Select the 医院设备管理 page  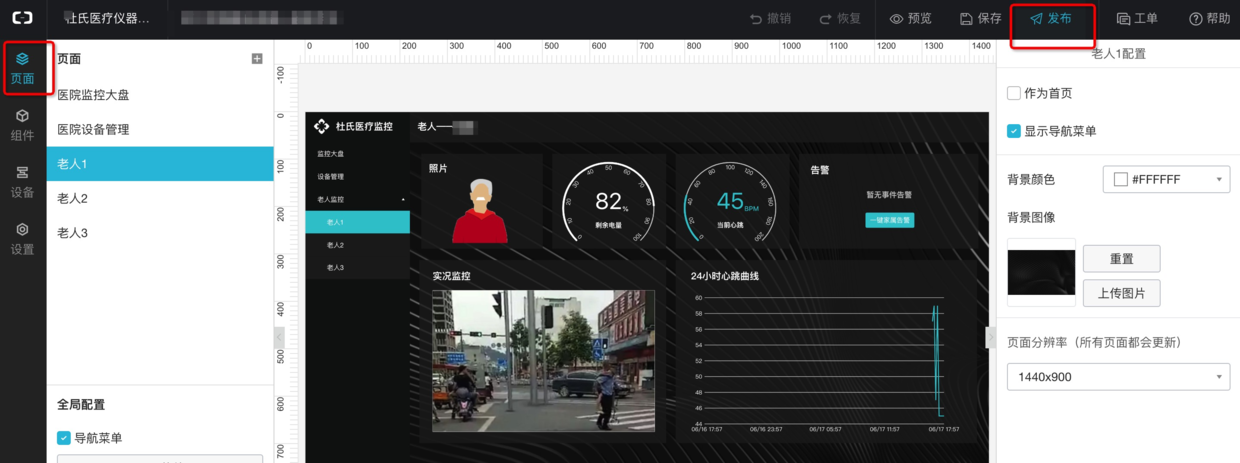click(x=160, y=130)
